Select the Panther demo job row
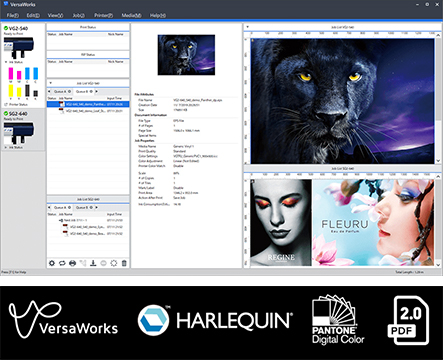Screen dimensions: 443x360 point(88,104)
